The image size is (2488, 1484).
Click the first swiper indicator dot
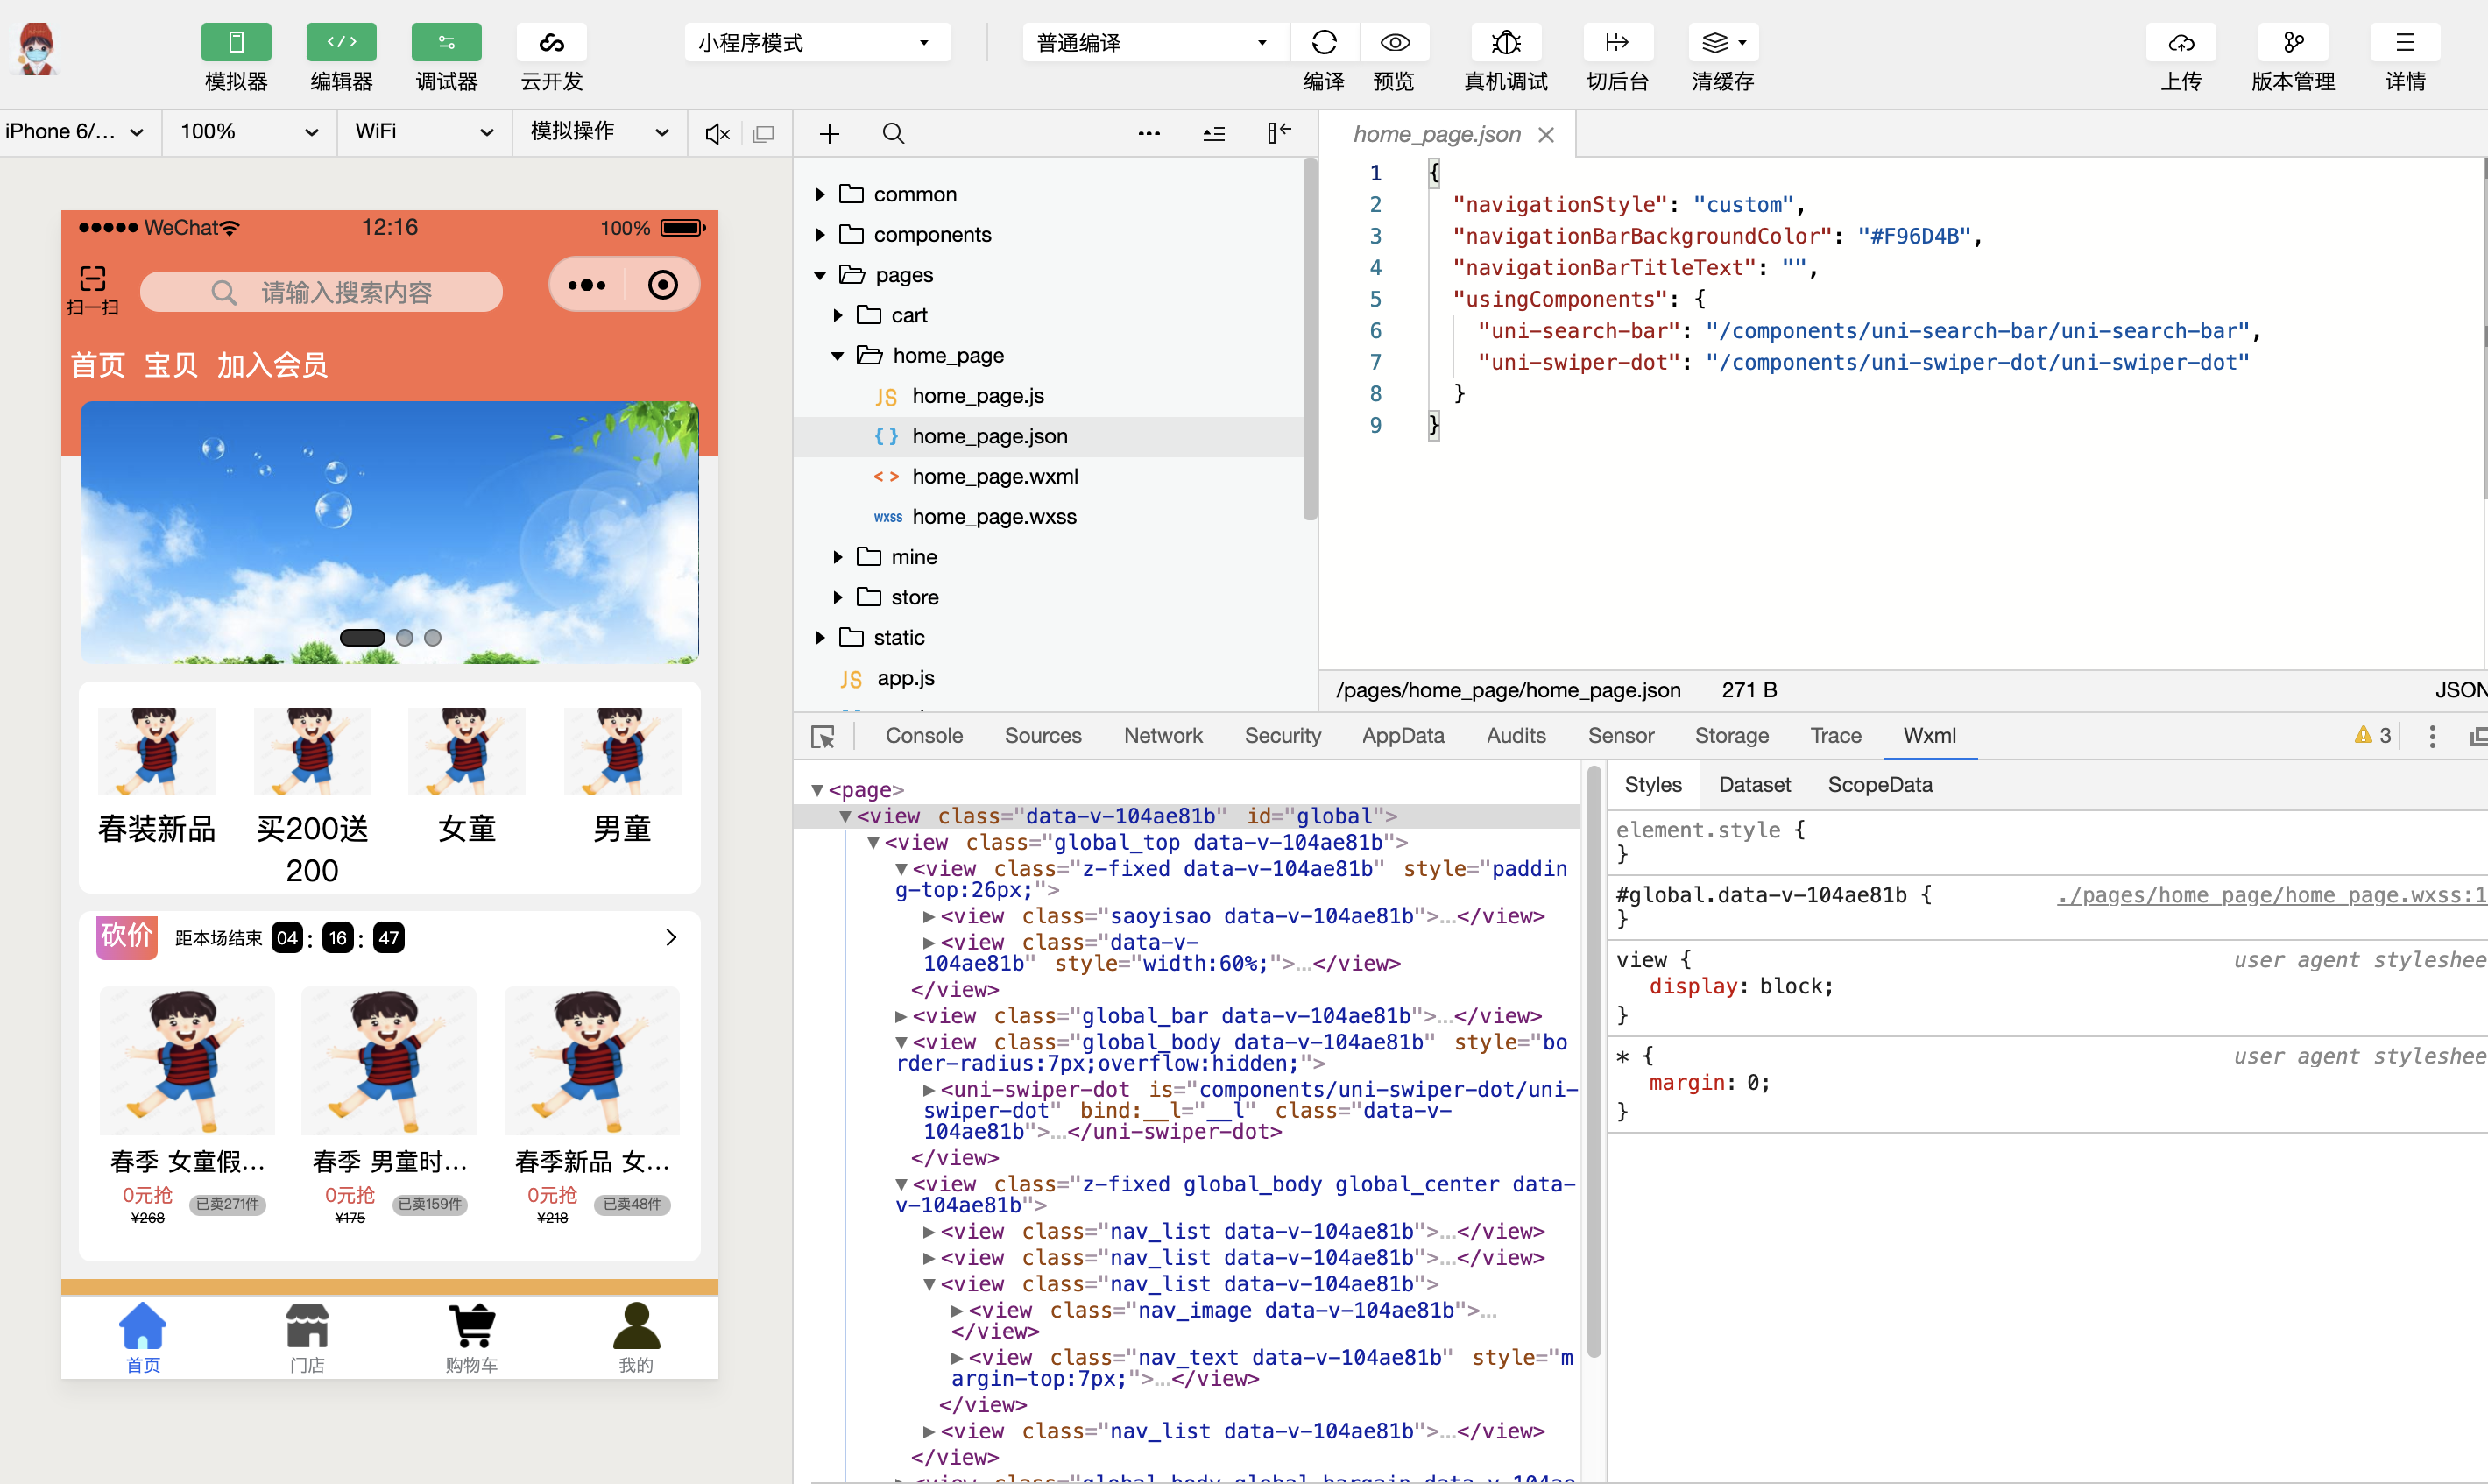coord(362,637)
